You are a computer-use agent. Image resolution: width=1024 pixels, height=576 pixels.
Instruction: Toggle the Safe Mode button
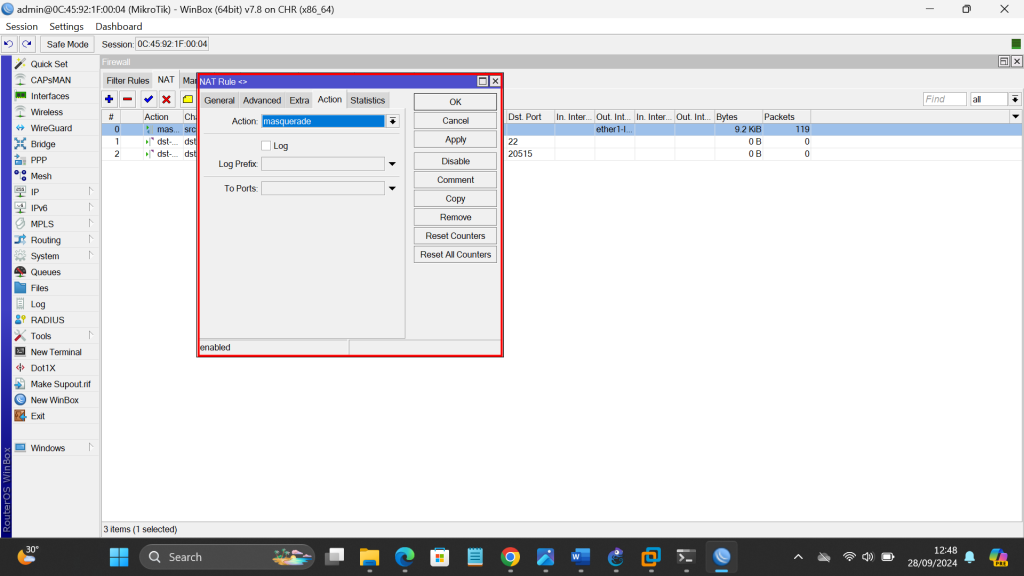point(67,44)
